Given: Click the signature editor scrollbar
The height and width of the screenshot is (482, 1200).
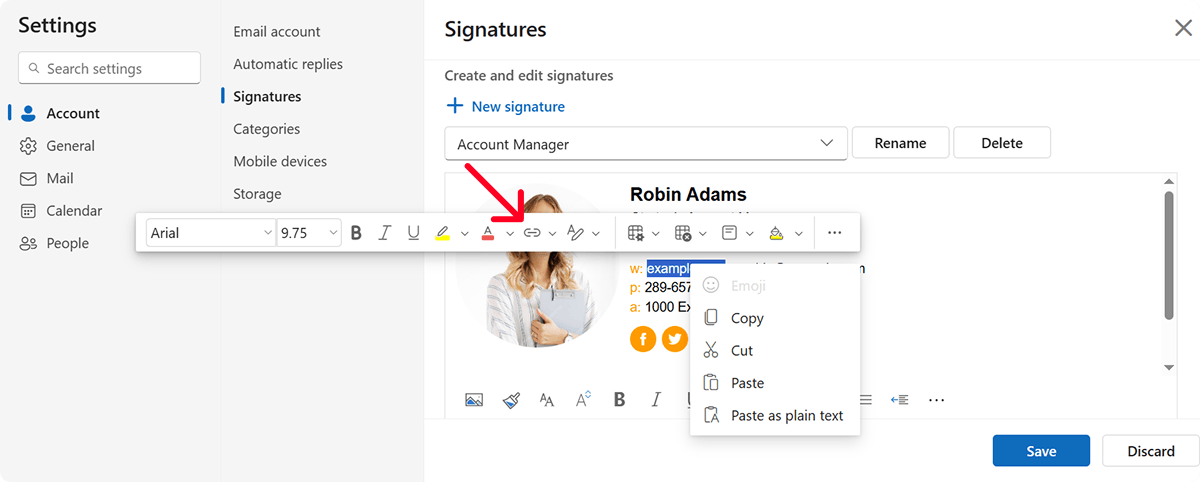Looking at the screenshot, I should click(1169, 255).
